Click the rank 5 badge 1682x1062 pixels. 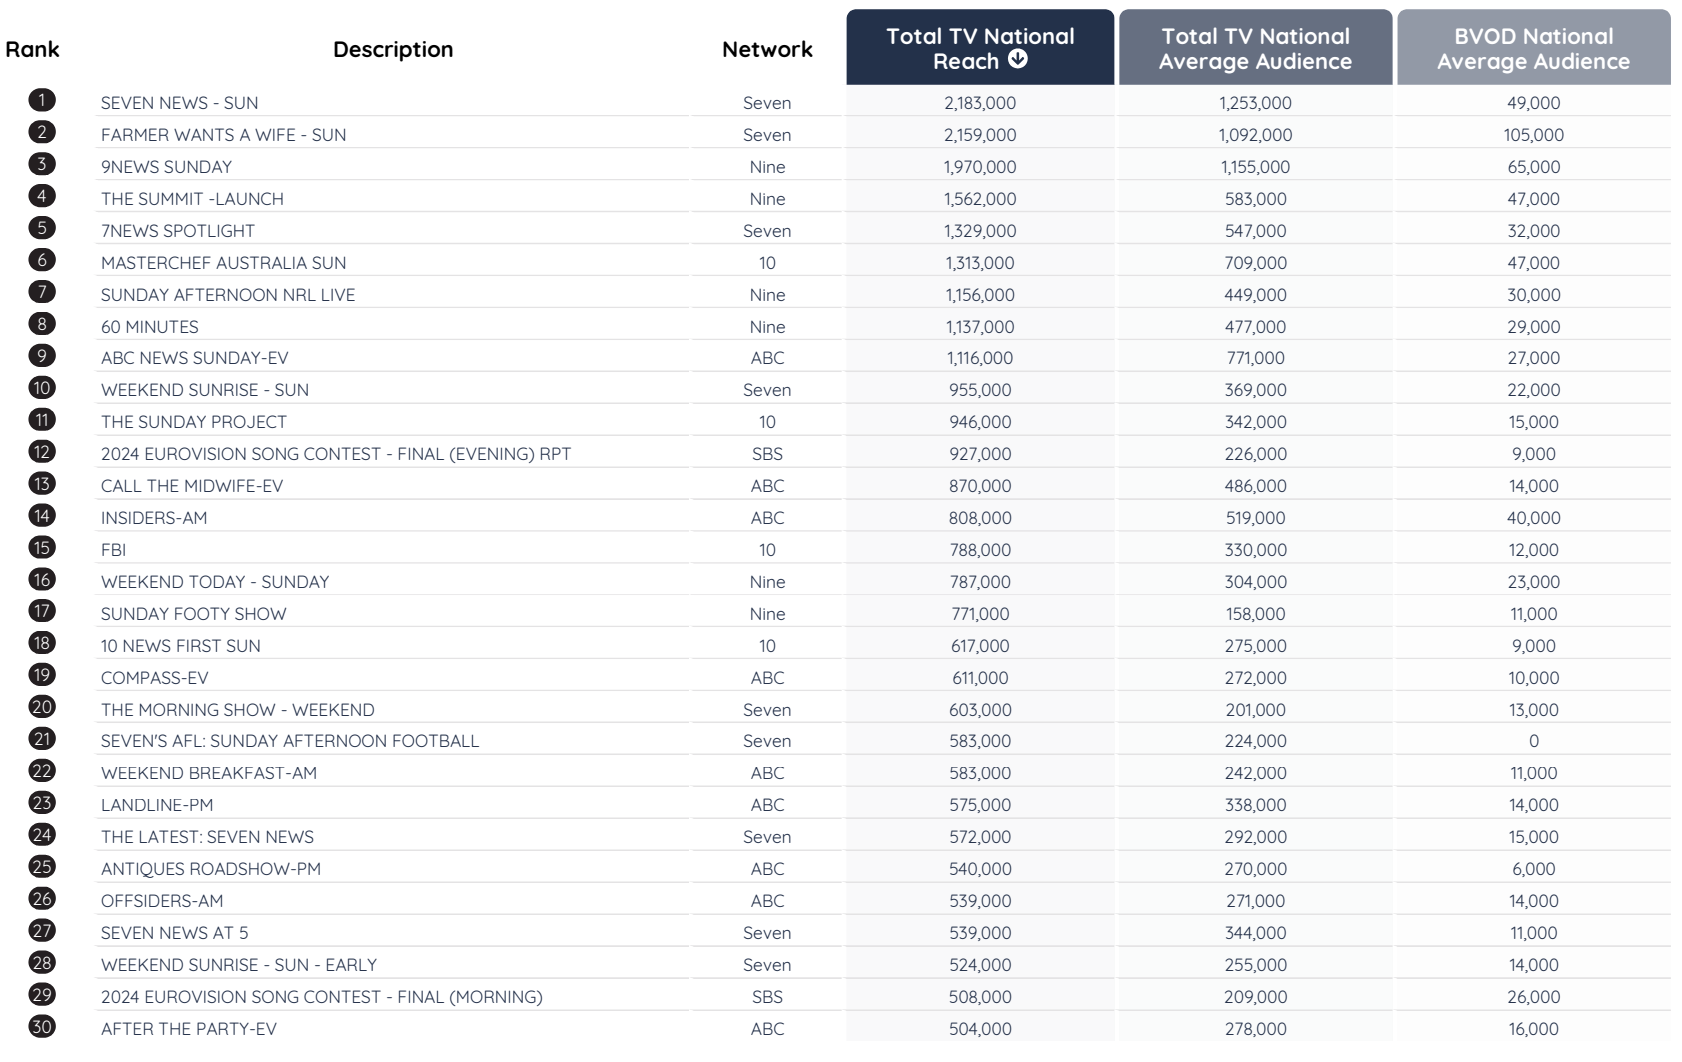42,228
